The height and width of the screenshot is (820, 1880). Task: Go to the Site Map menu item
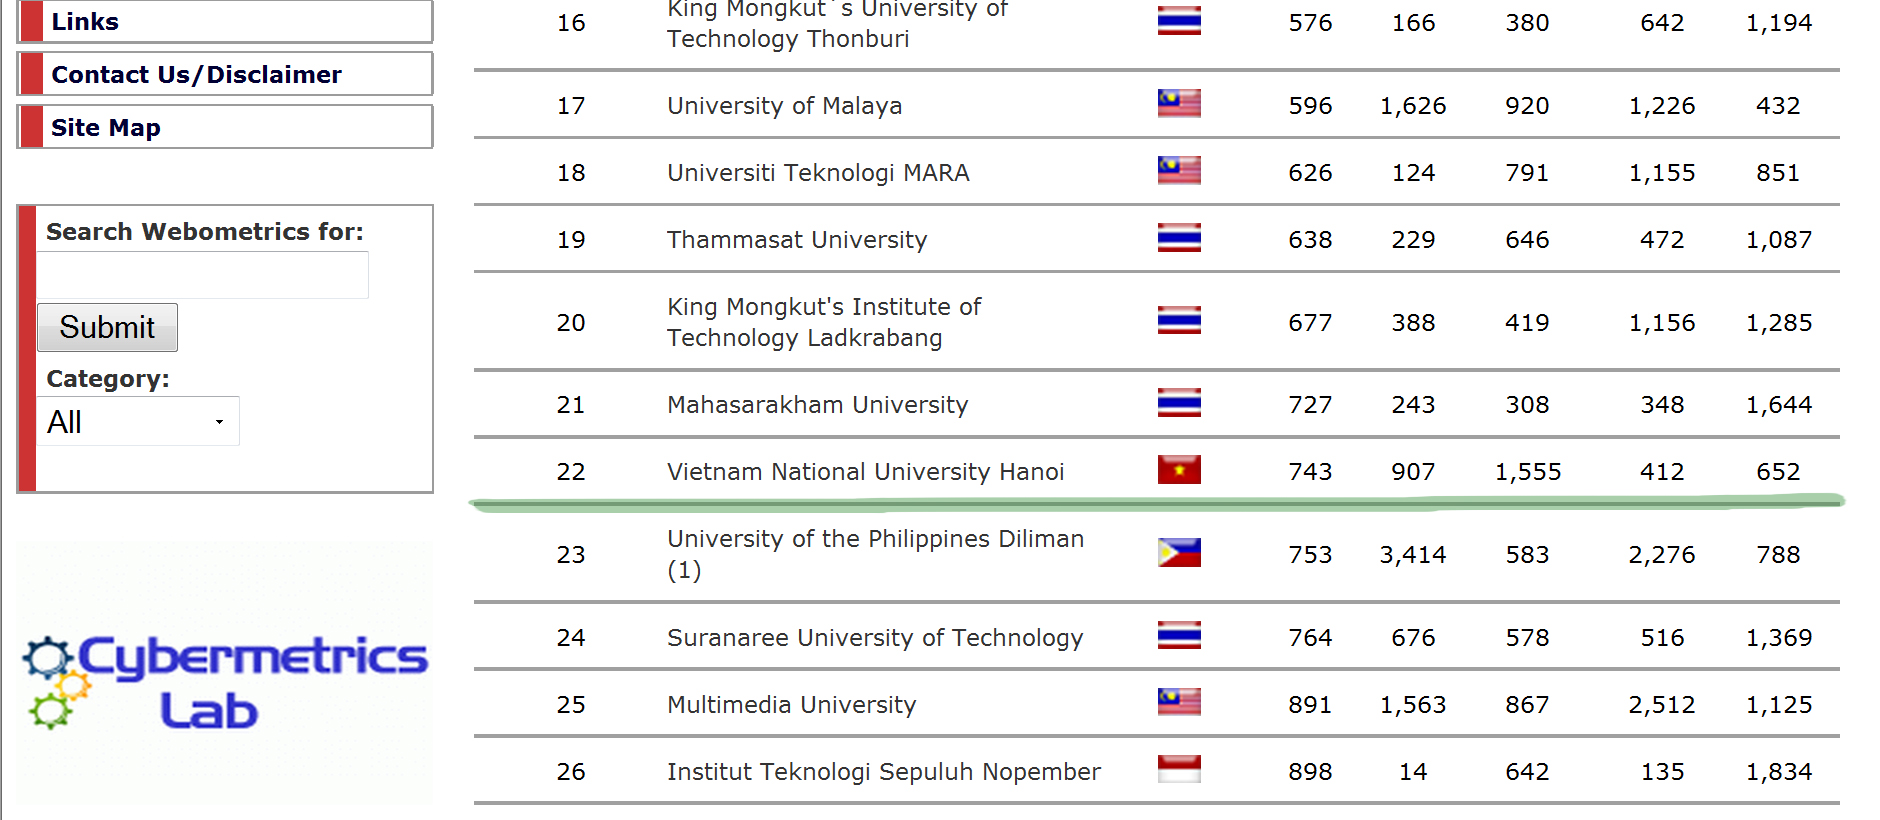click(x=225, y=127)
